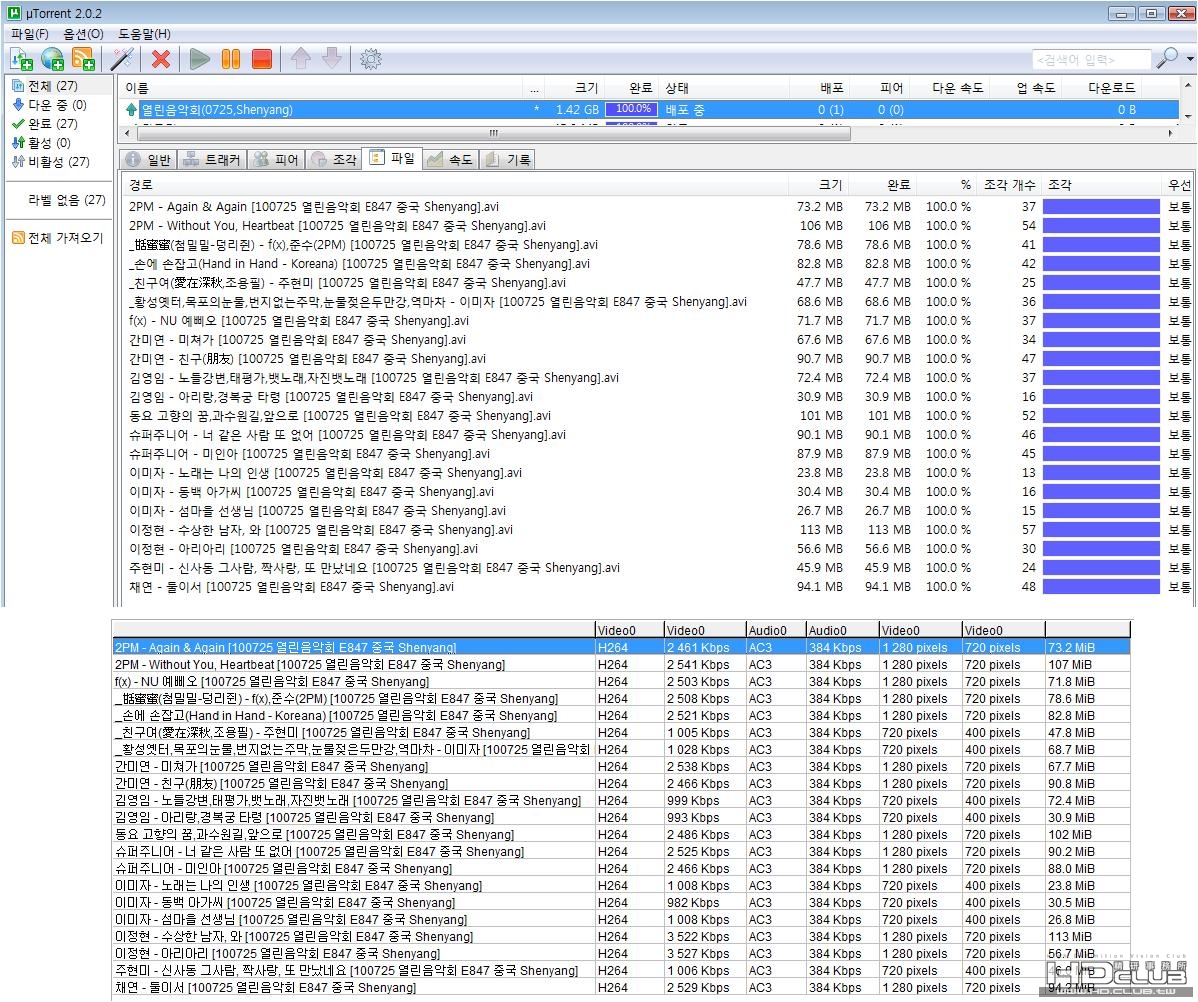Switch to the 속도 tab
The width and height of the screenshot is (1198, 1002).
coord(450,159)
